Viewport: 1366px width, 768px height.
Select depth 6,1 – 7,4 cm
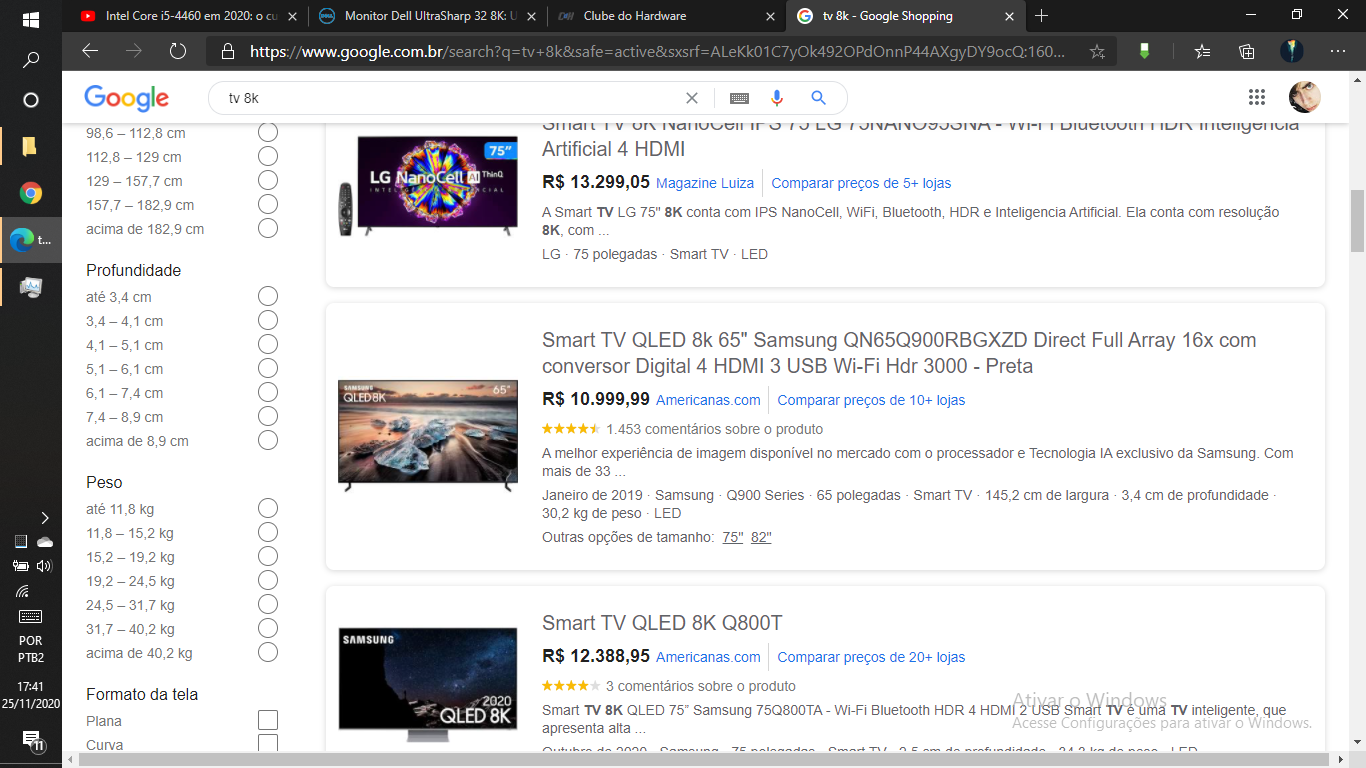[x=268, y=393]
